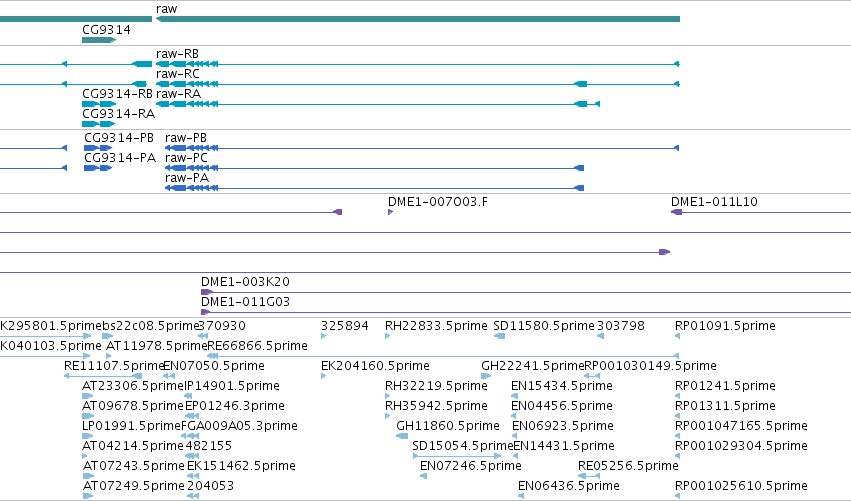This screenshot has height=501, width=851.
Task: Select EST AT07243.5prime
Action: tap(134, 466)
